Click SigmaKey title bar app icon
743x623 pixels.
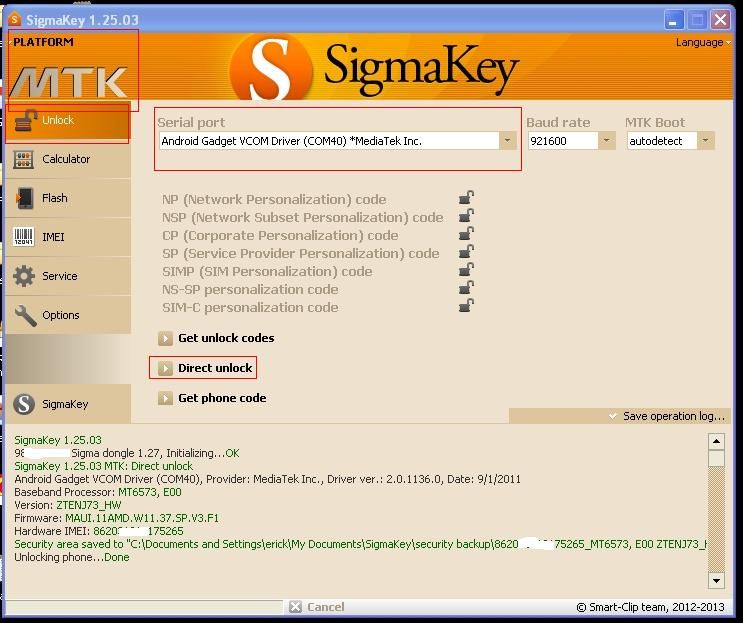tap(15, 19)
